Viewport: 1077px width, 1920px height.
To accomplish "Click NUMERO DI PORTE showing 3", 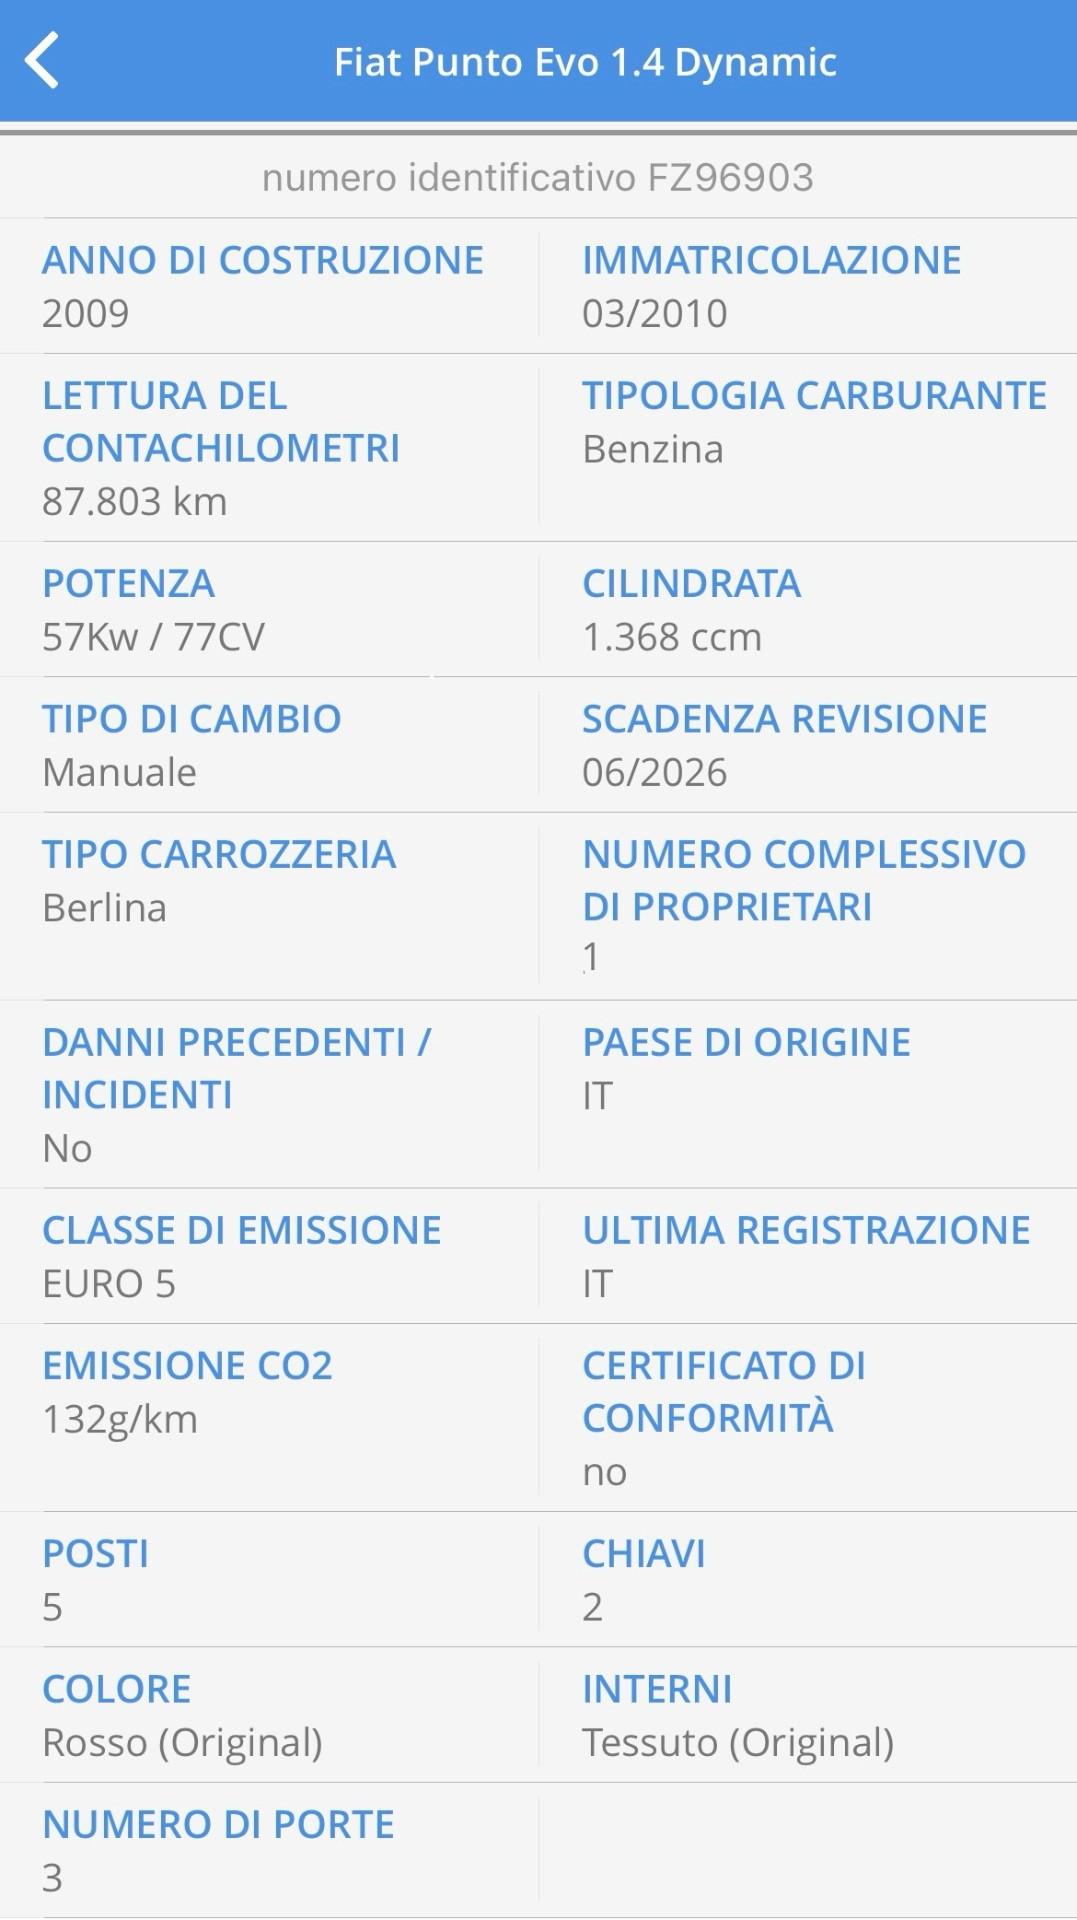I will click(218, 1850).
